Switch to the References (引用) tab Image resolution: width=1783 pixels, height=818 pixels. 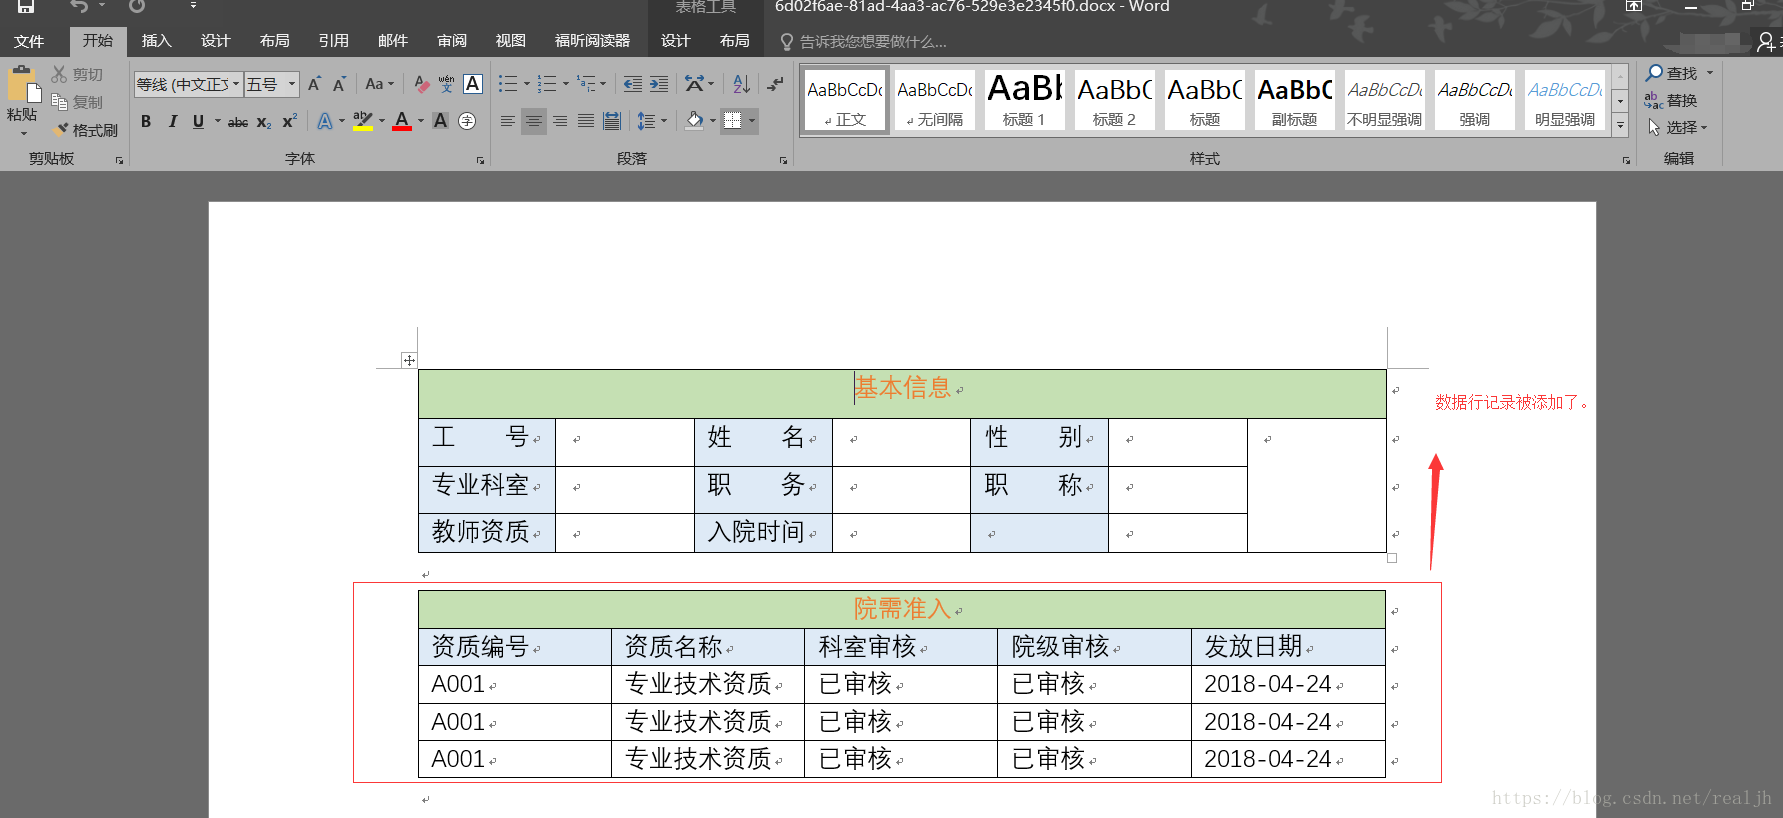334,41
